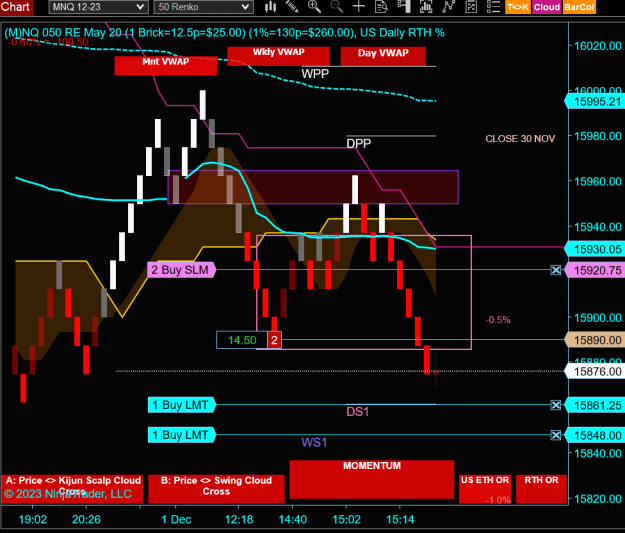
Task: Click the Mnt VWAP red button
Action: [x=165, y=65]
